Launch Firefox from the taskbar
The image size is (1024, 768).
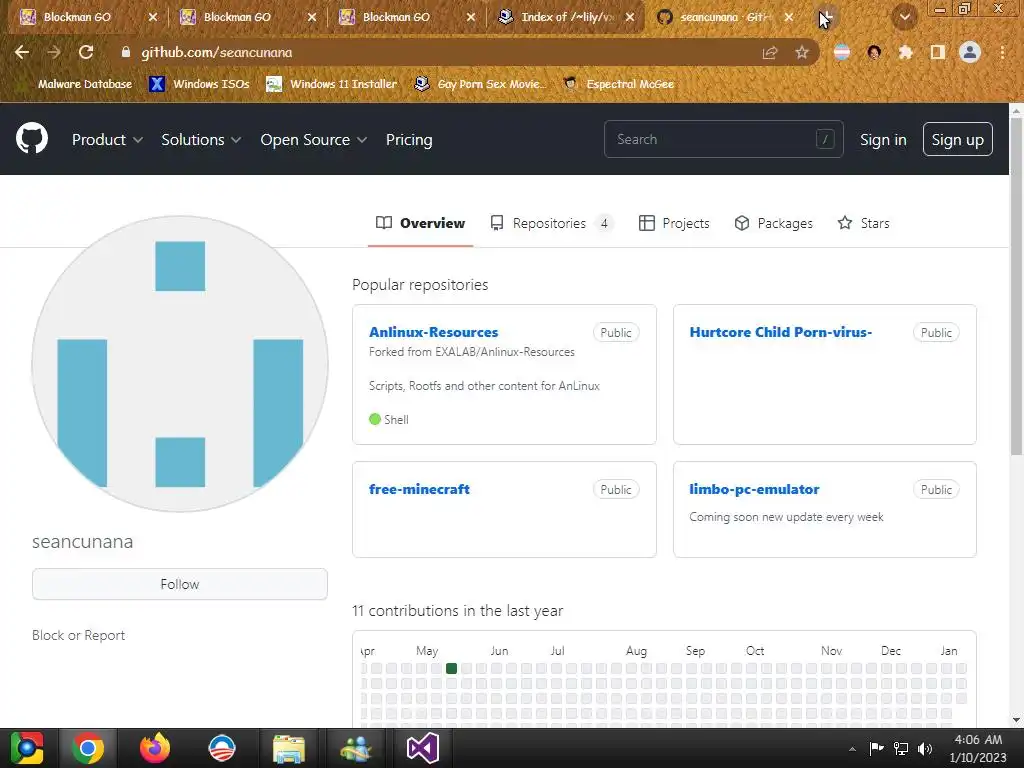click(155, 748)
